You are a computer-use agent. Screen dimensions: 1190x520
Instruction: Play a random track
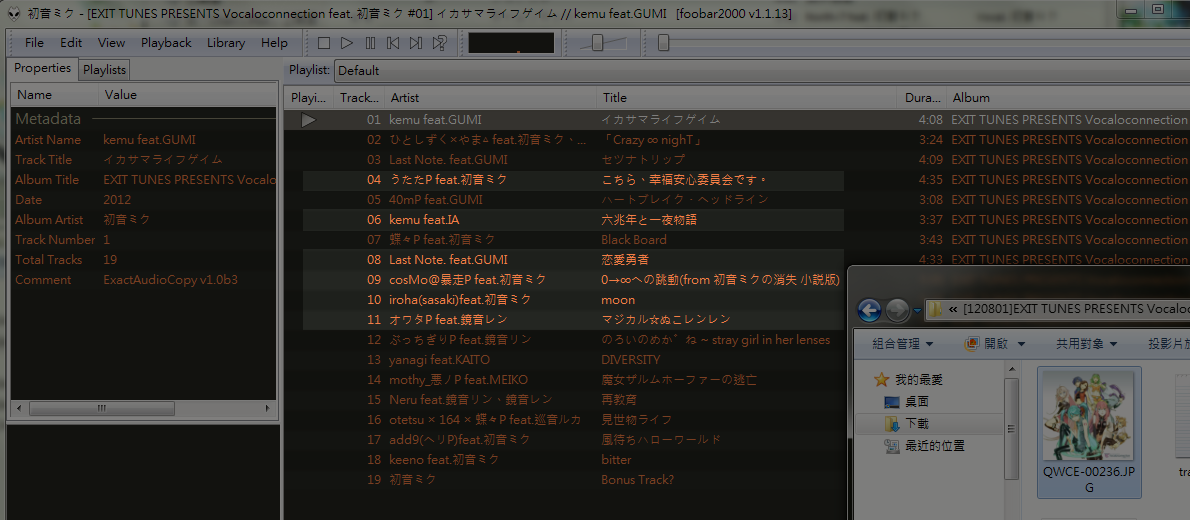[x=439, y=43]
